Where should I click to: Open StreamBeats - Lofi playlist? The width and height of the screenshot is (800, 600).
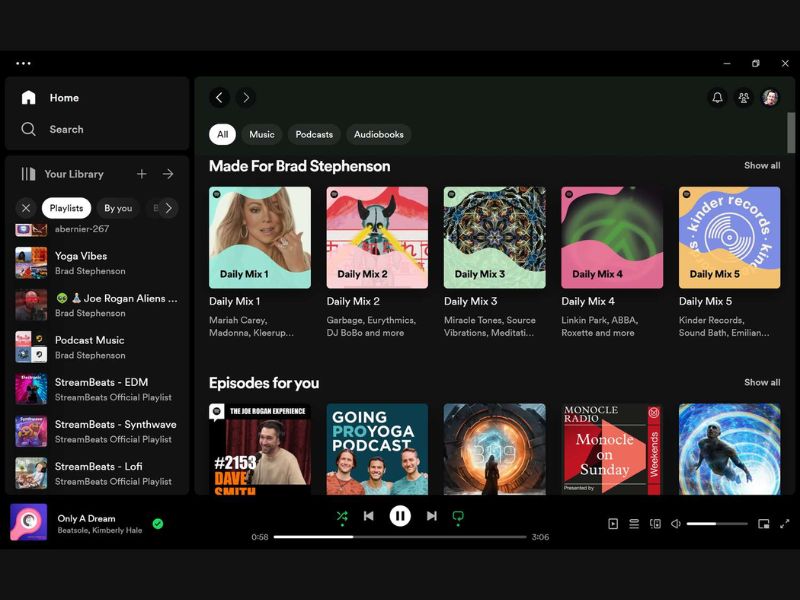point(97,473)
